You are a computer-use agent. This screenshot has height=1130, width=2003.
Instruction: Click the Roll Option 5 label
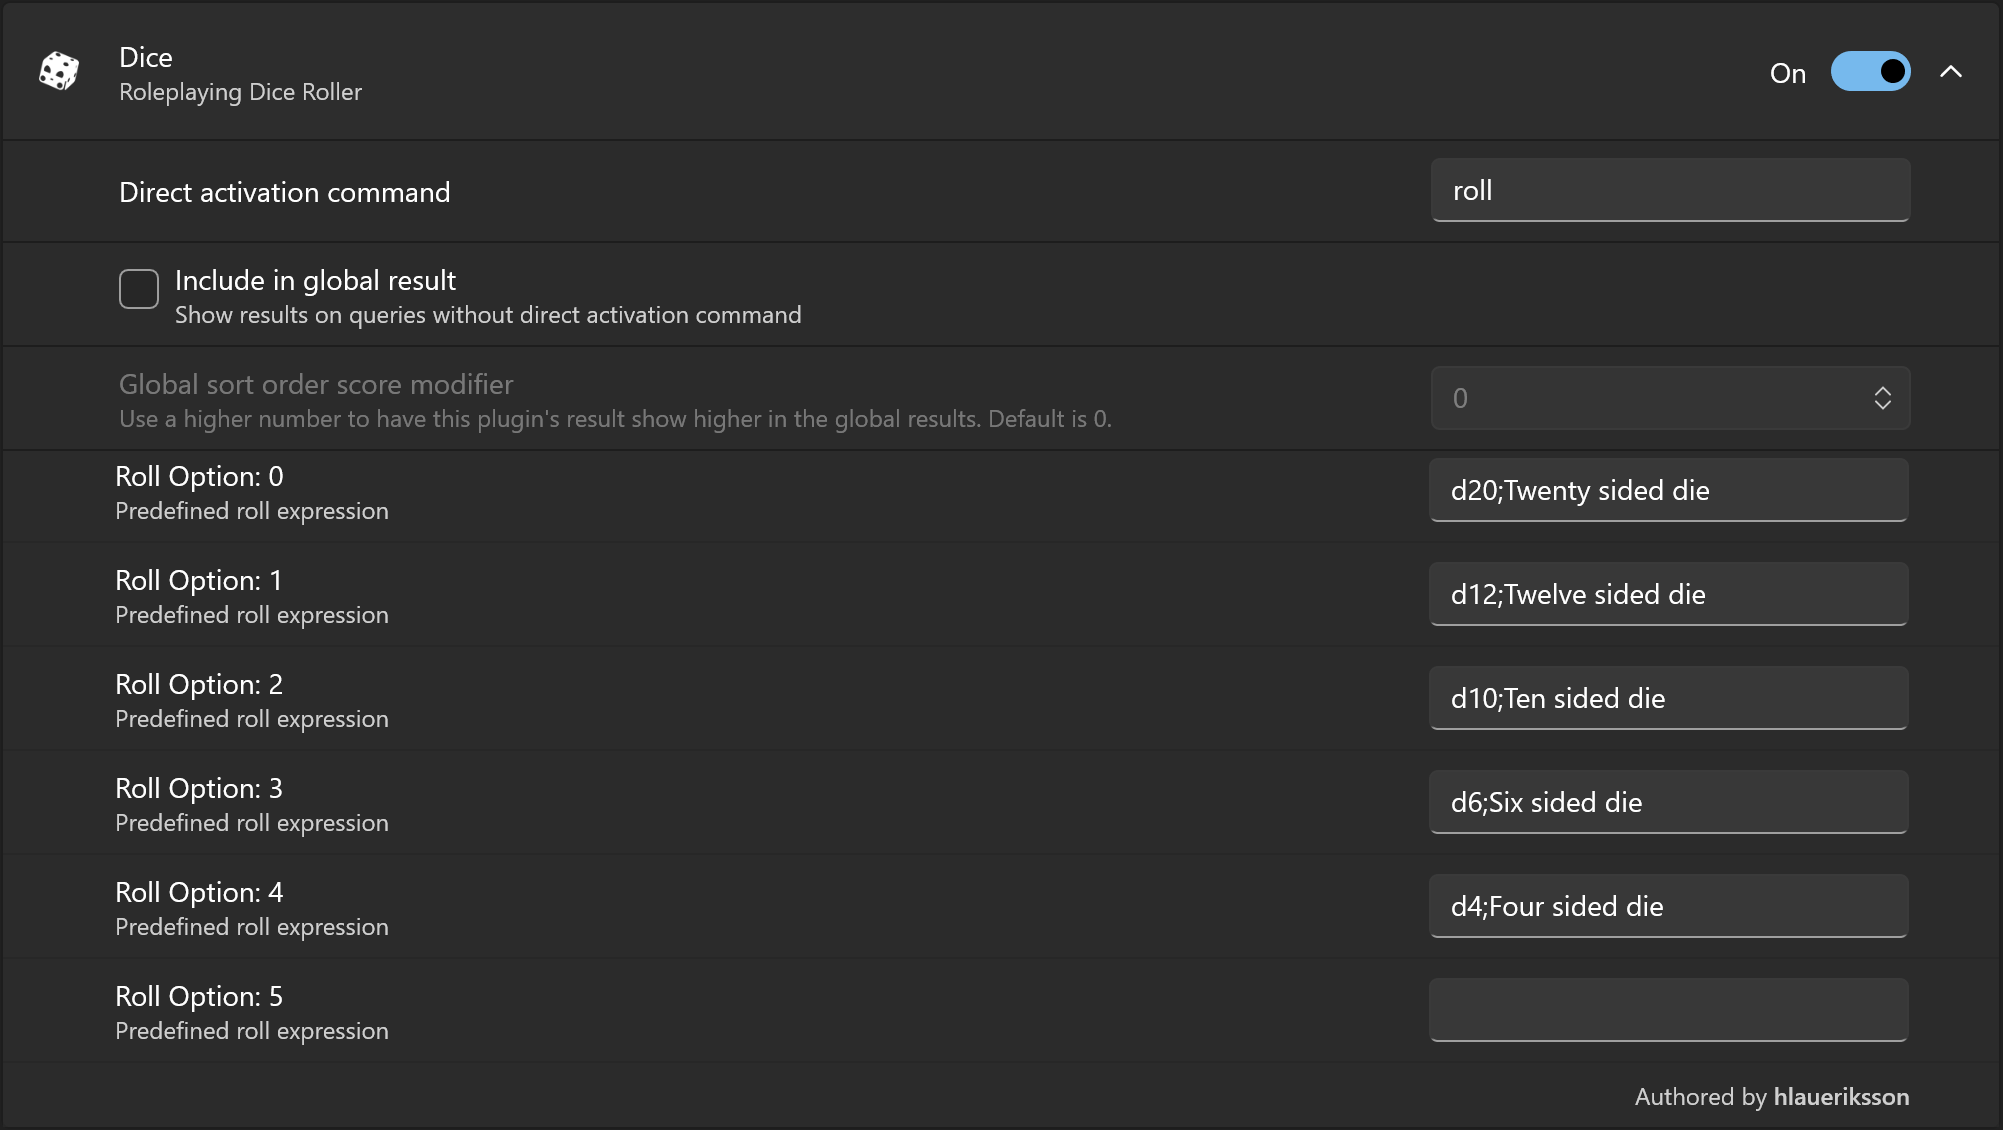[x=199, y=997]
